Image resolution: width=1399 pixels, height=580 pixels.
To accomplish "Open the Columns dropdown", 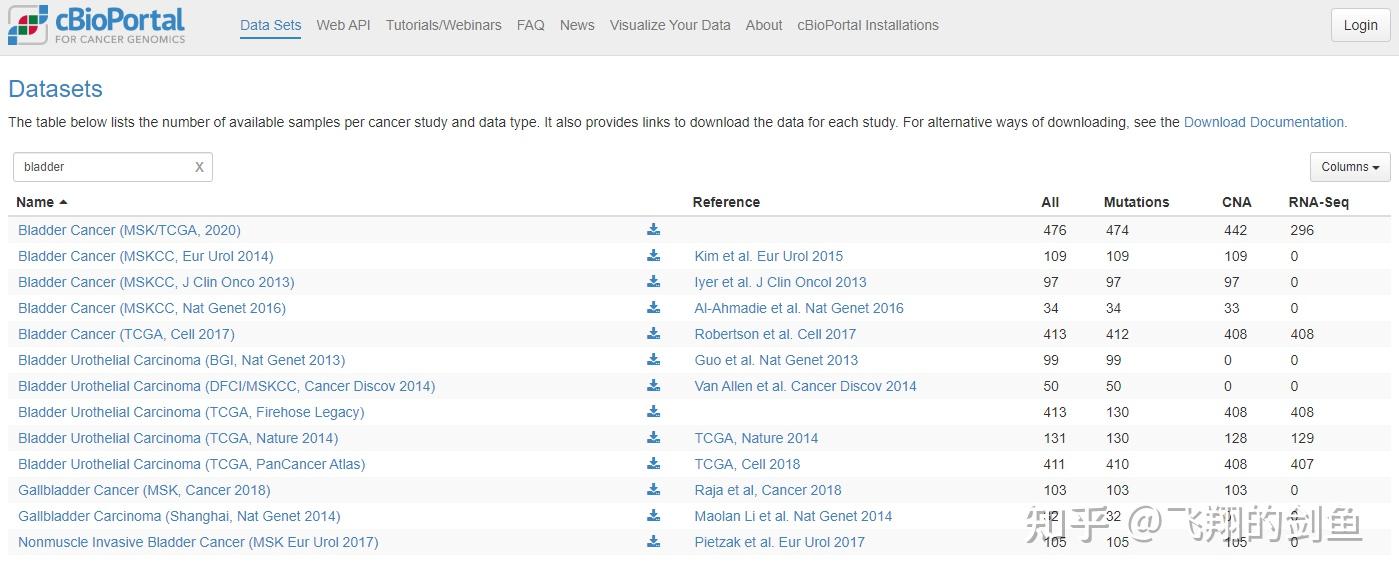I will click(1349, 167).
